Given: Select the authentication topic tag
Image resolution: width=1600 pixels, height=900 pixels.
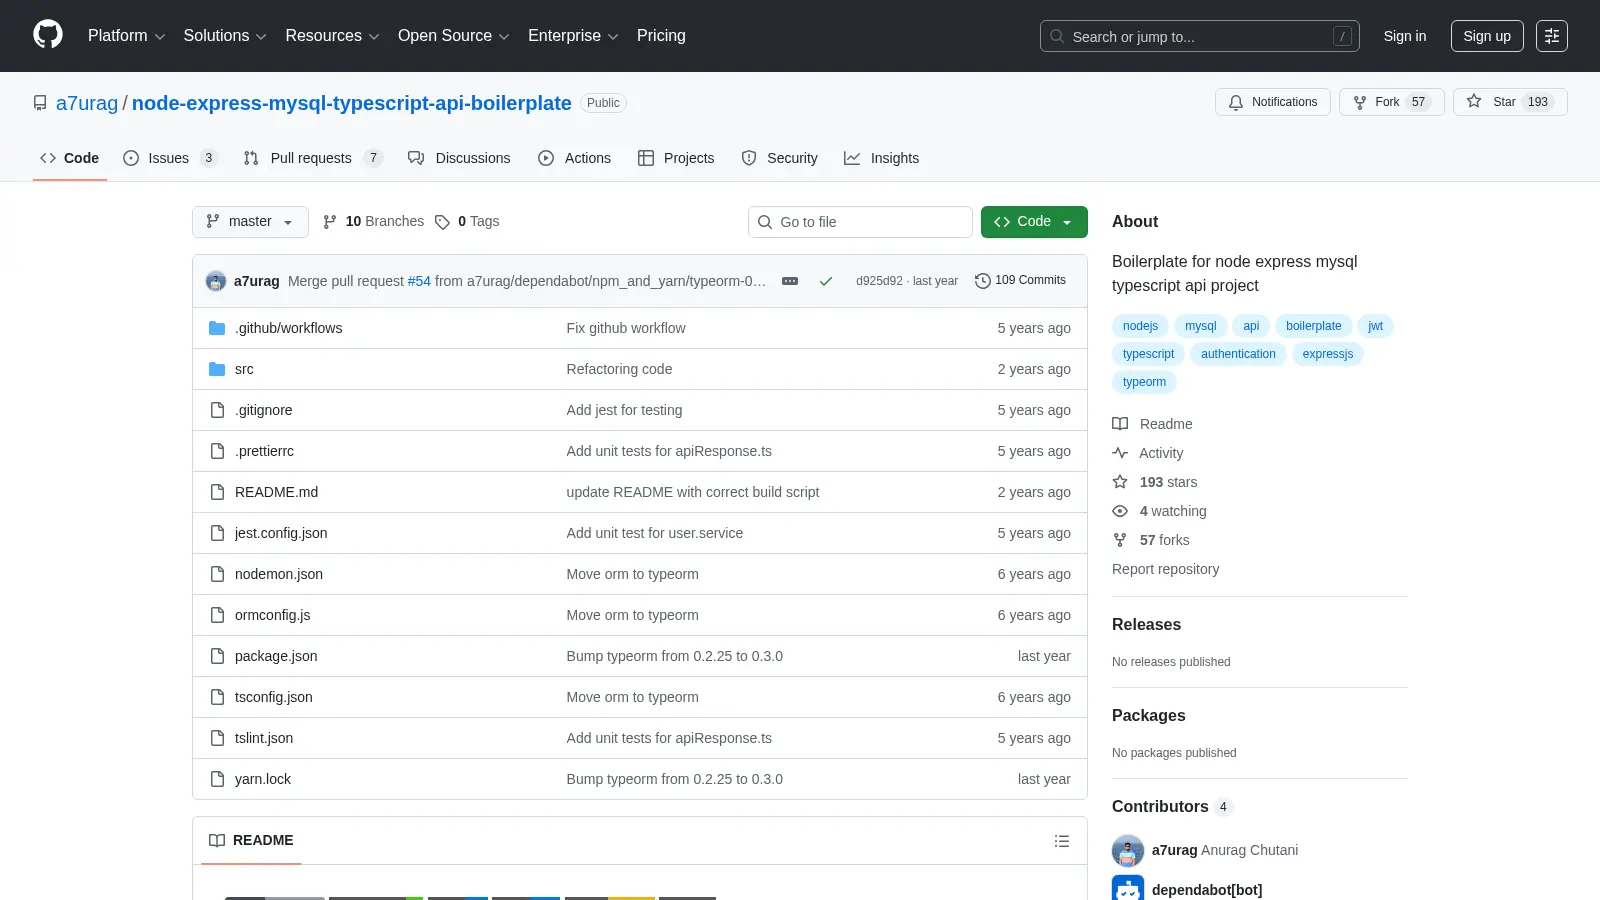Looking at the screenshot, I should click(1238, 354).
